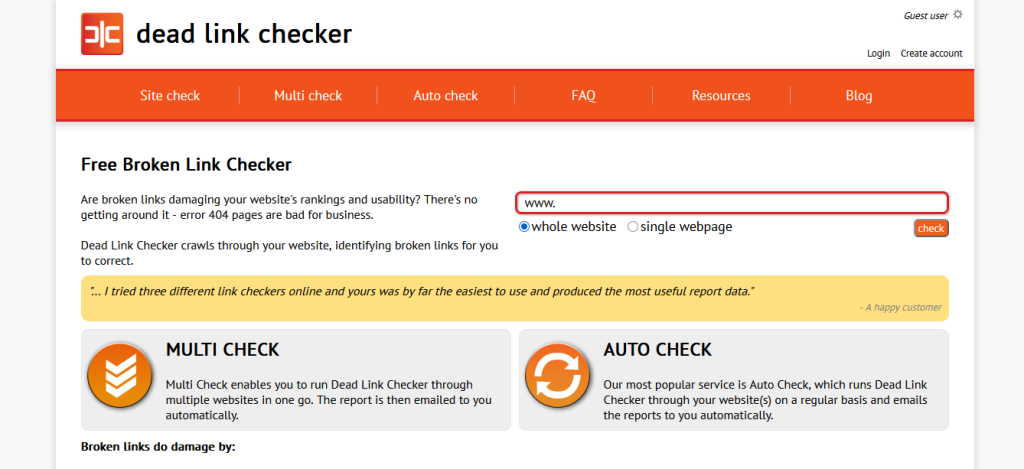Screen dimensions: 1024x469
Task: Click the orange Multi Check chevrons icon
Action: (120, 376)
